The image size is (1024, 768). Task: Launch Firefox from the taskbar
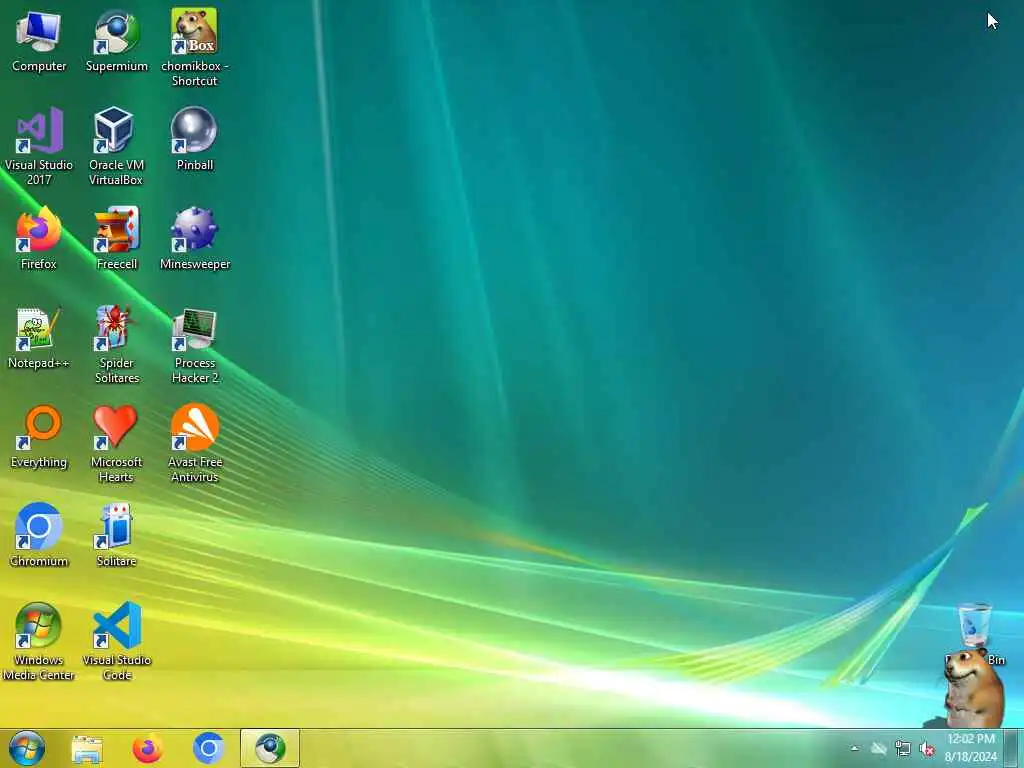[x=148, y=749]
